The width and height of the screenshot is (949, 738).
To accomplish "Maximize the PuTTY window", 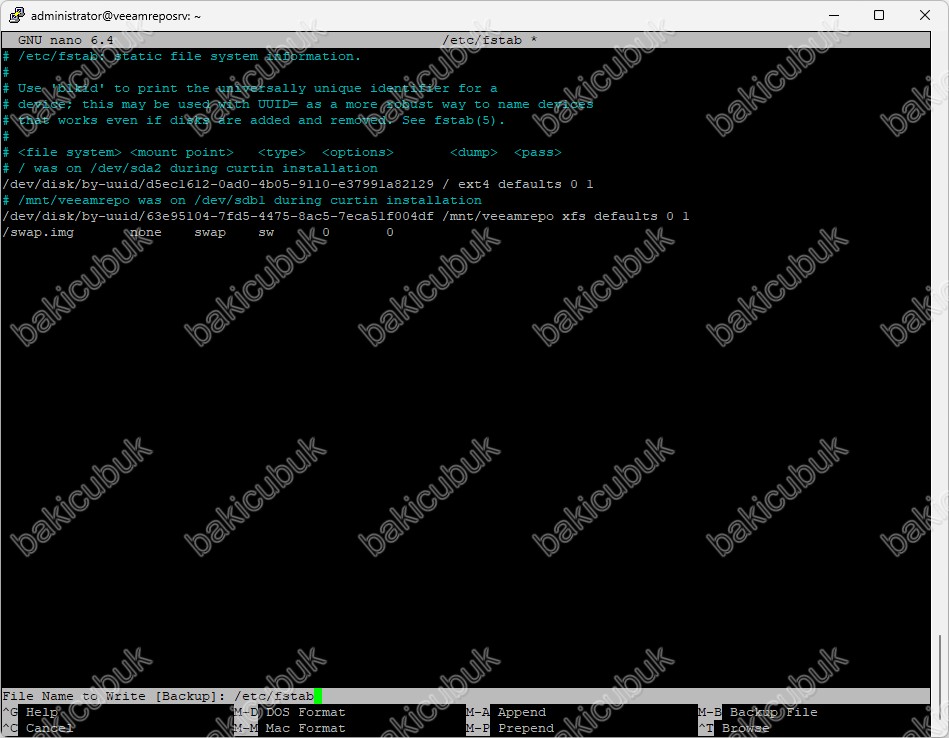I will tap(879, 15).
